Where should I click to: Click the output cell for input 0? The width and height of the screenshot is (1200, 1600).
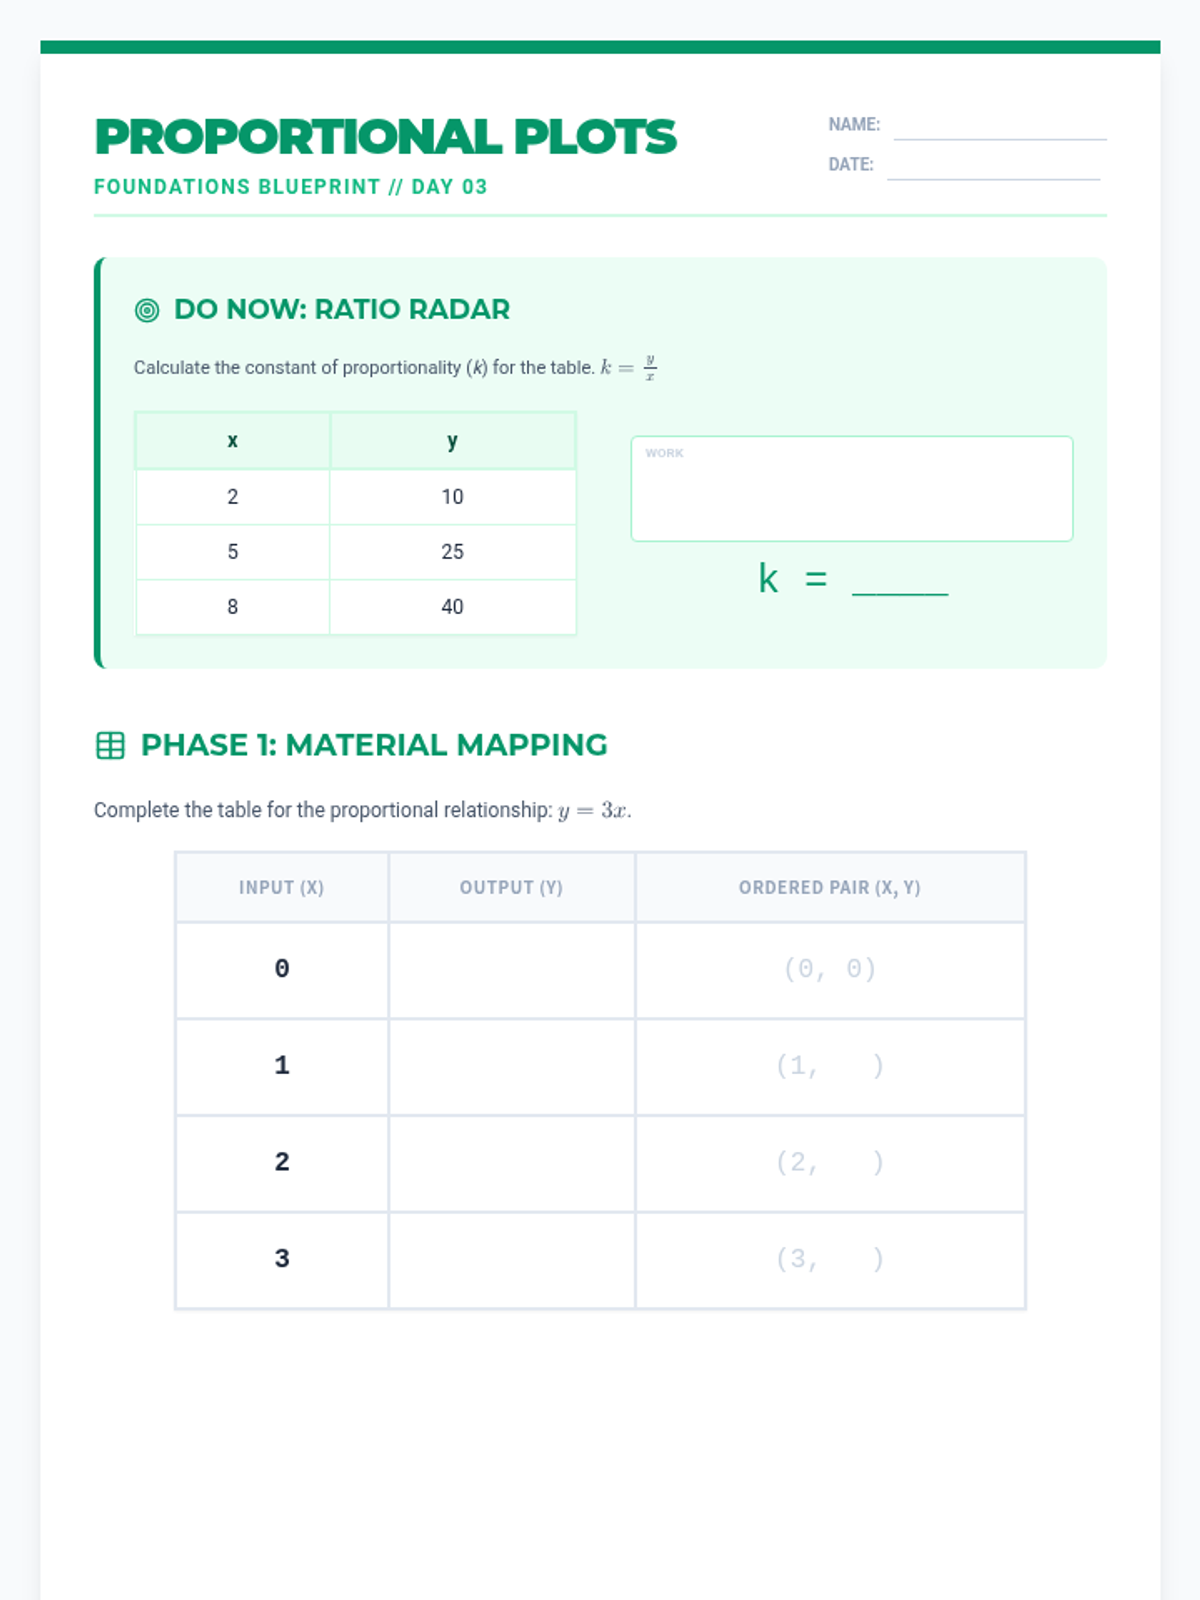tap(512, 970)
